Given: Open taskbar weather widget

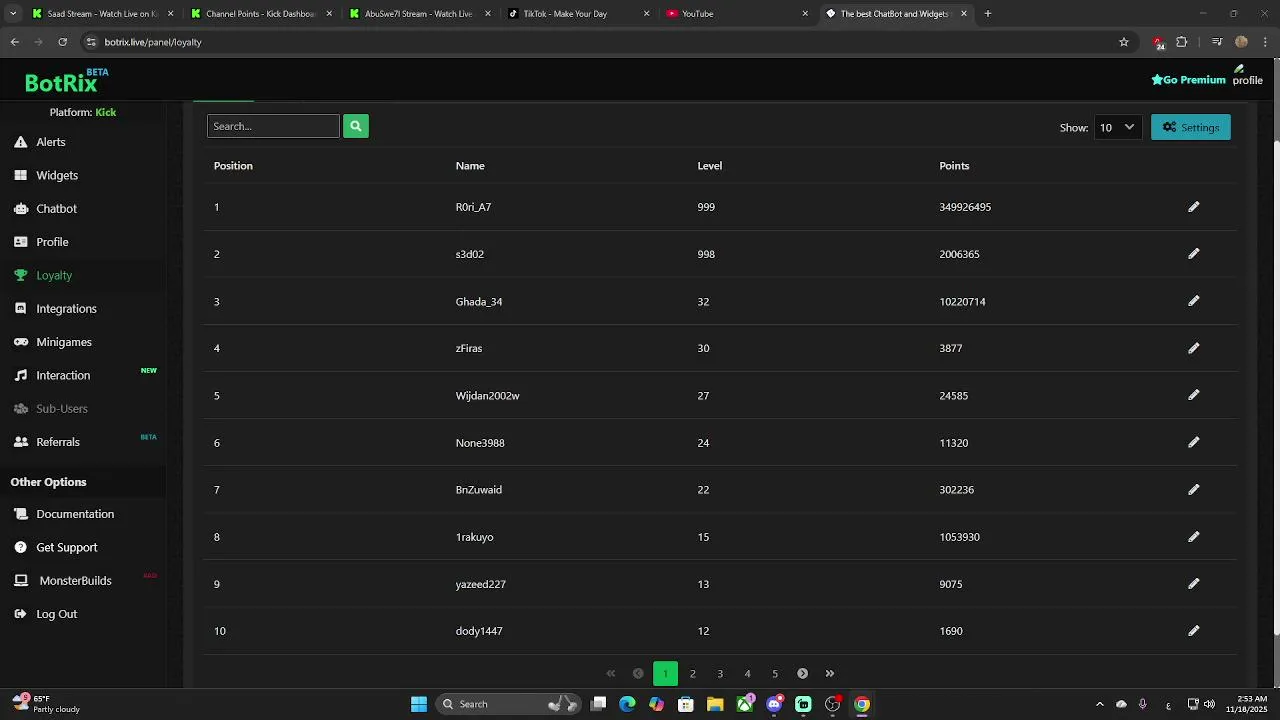Looking at the screenshot, I should pos(45,704).
